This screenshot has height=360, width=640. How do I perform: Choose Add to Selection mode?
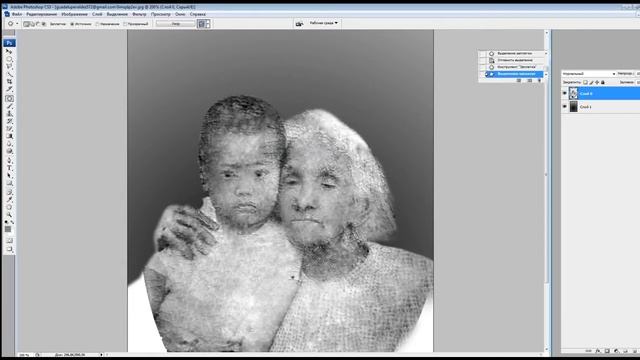pos(32,24)
